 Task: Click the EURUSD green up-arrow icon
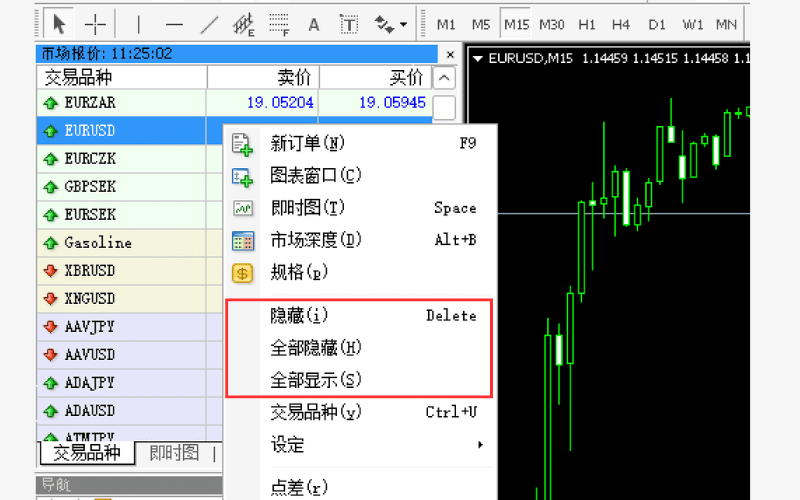pos(51,131)
